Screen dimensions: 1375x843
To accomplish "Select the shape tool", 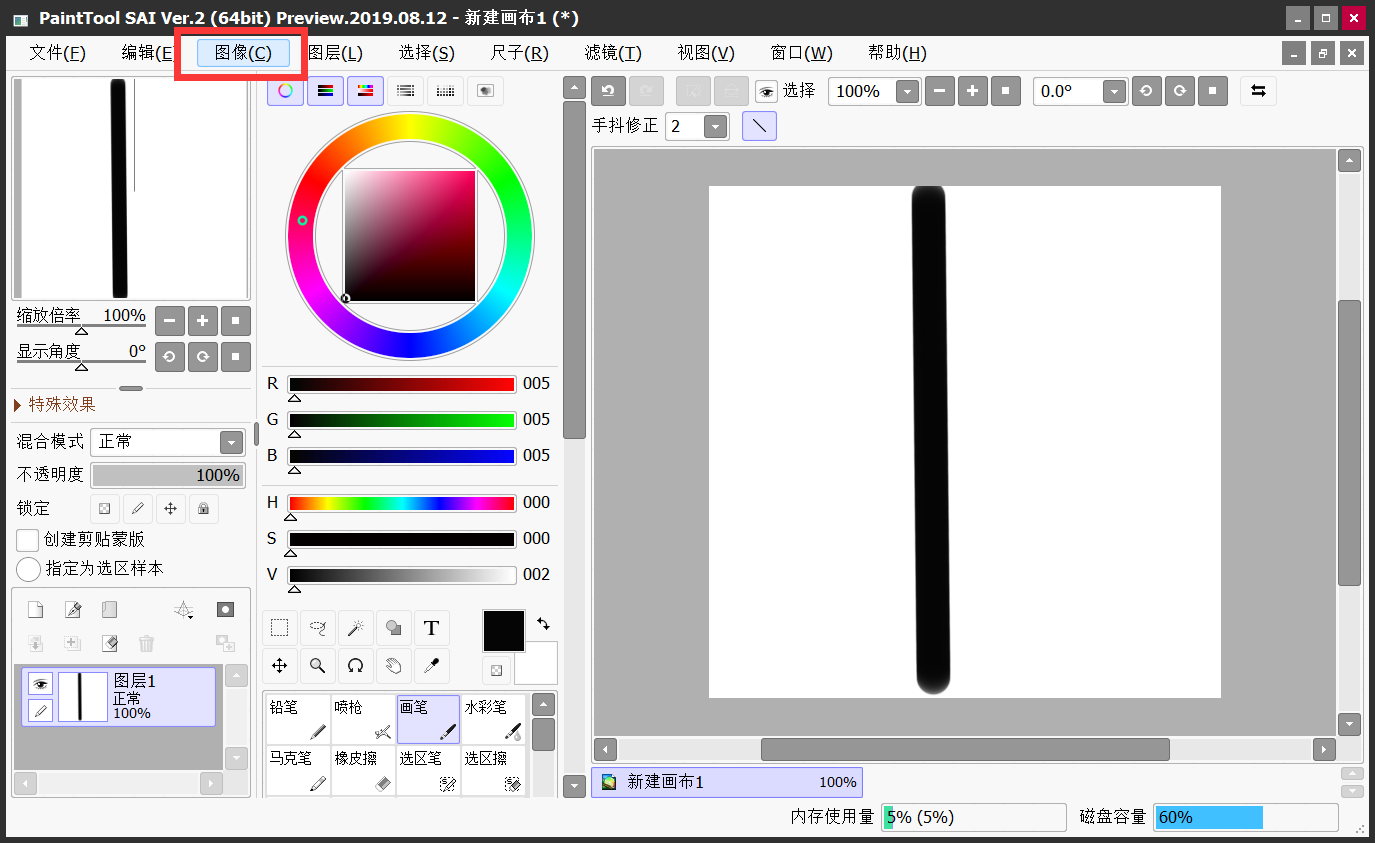I will click(394, 628).
